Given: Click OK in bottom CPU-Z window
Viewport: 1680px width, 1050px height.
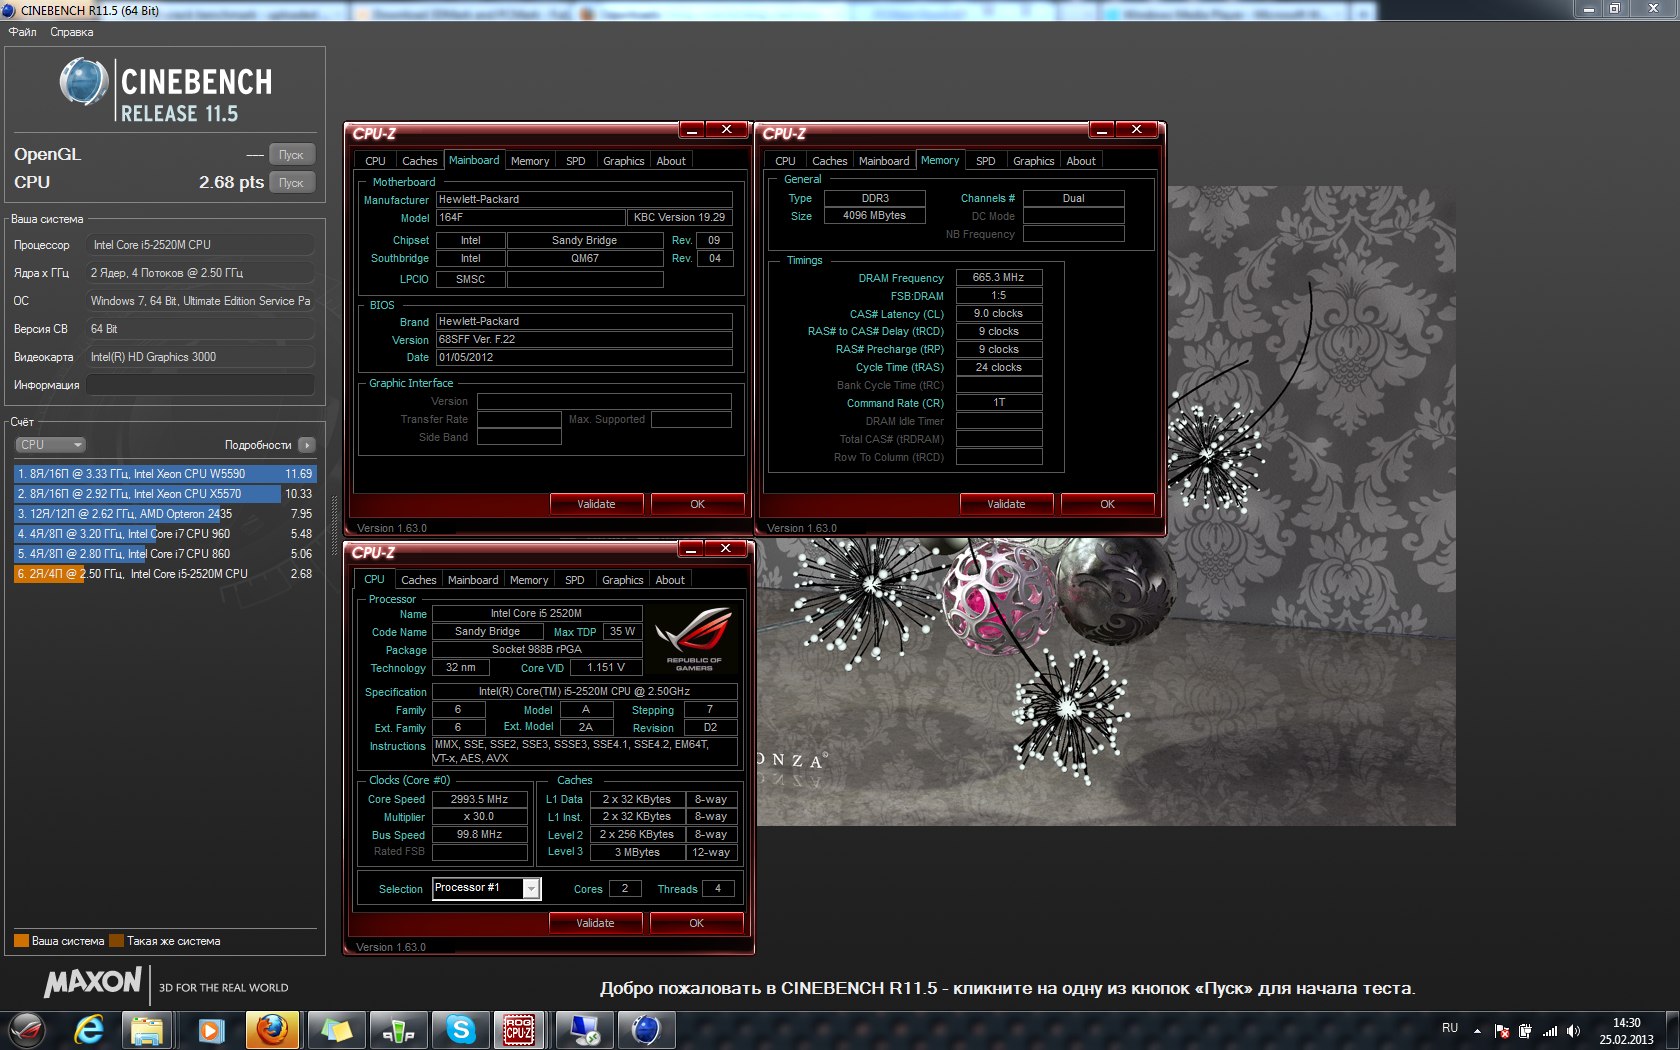Looking at the screenshot, I should 697,923.
